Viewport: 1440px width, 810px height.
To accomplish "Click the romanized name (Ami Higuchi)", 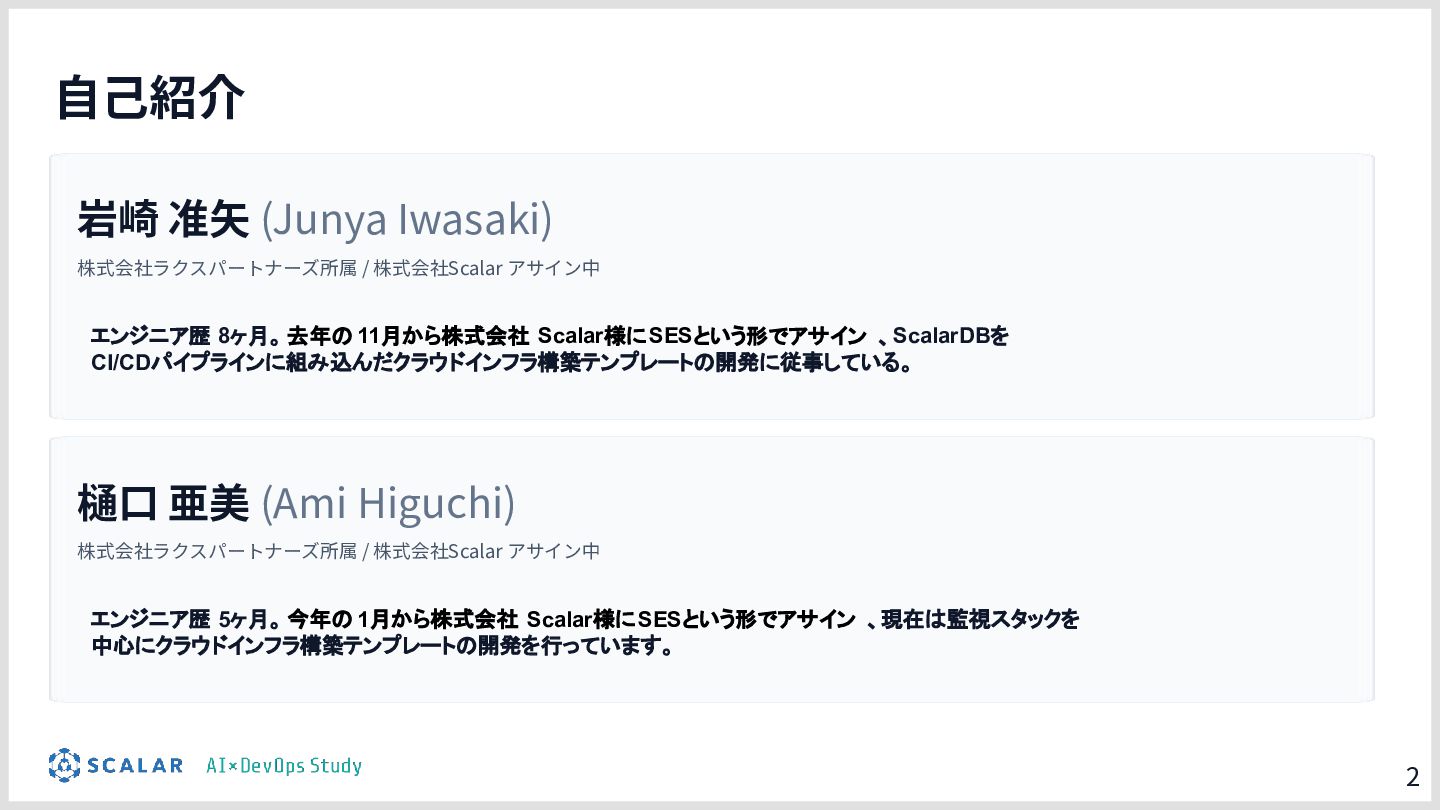I will pyautogui.click(x=388, y=503).
